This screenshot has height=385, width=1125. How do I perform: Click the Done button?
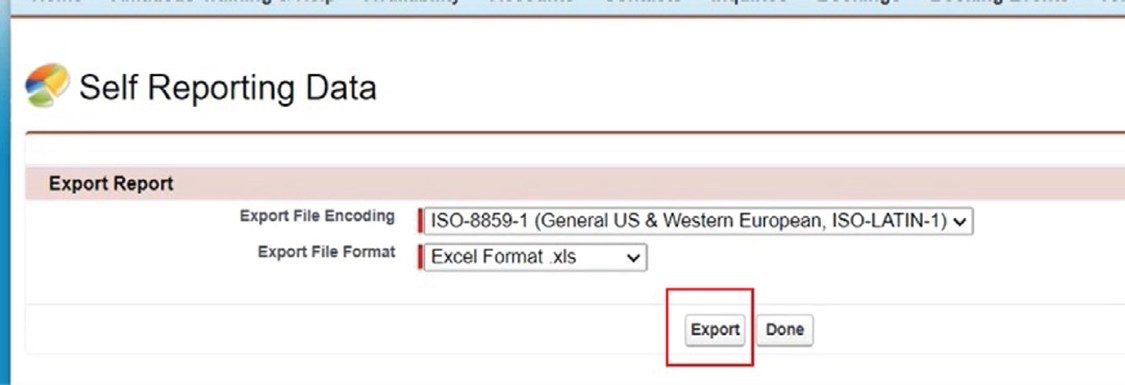tap(784, 330)
